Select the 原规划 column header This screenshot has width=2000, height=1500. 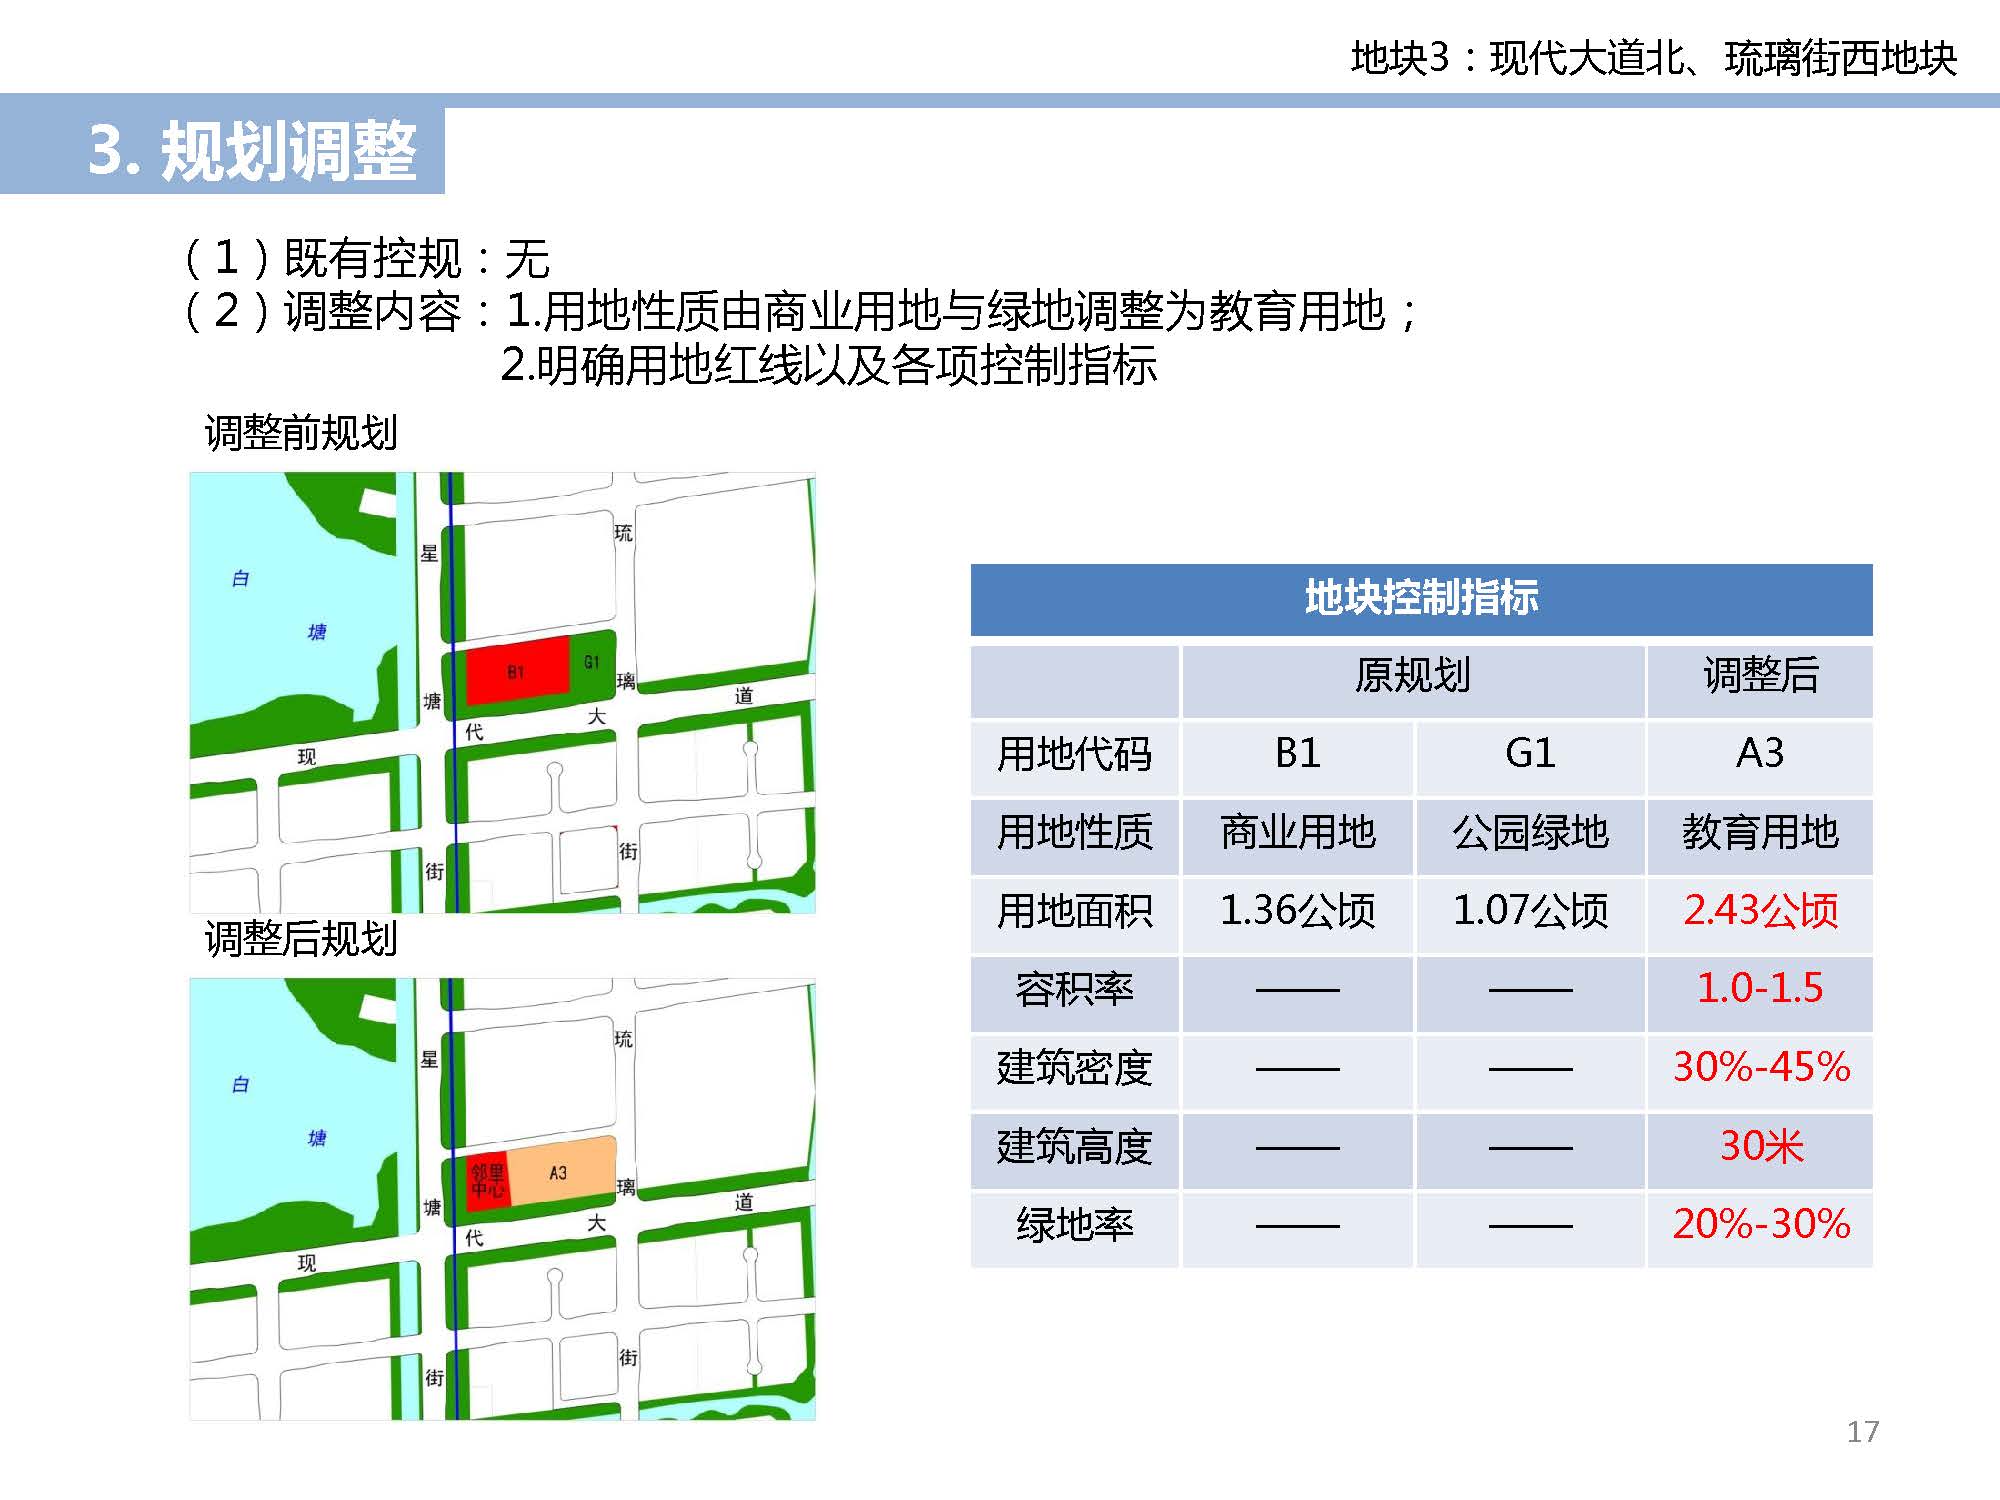pos(1412,676)
